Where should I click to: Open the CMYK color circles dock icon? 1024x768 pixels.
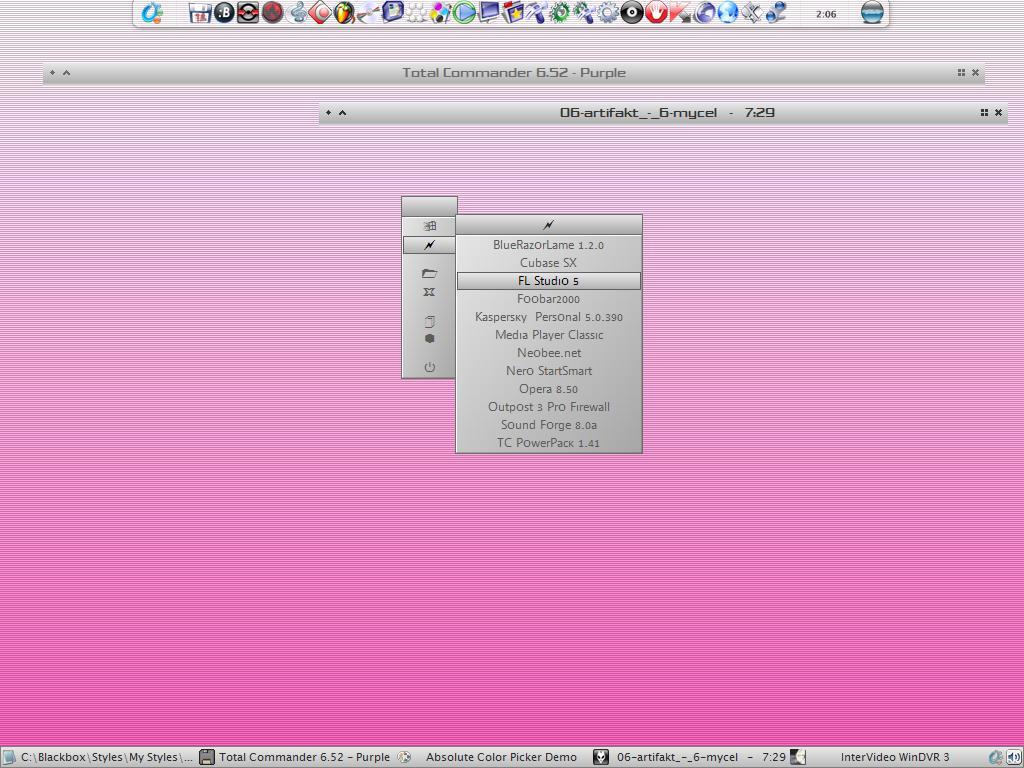click(439, 12)
